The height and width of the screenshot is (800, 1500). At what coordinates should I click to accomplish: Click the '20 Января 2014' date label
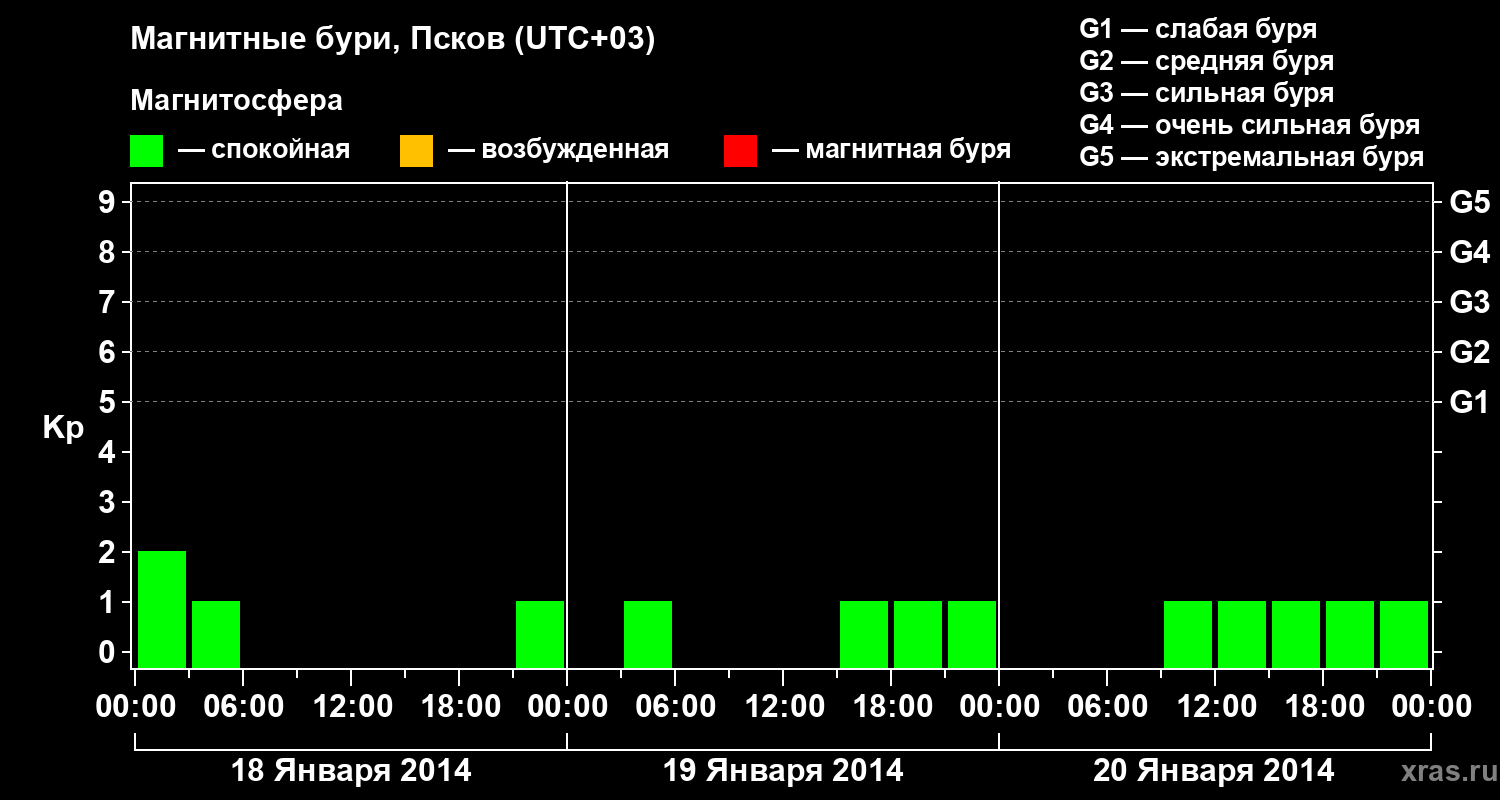[x=1213, y=771]
